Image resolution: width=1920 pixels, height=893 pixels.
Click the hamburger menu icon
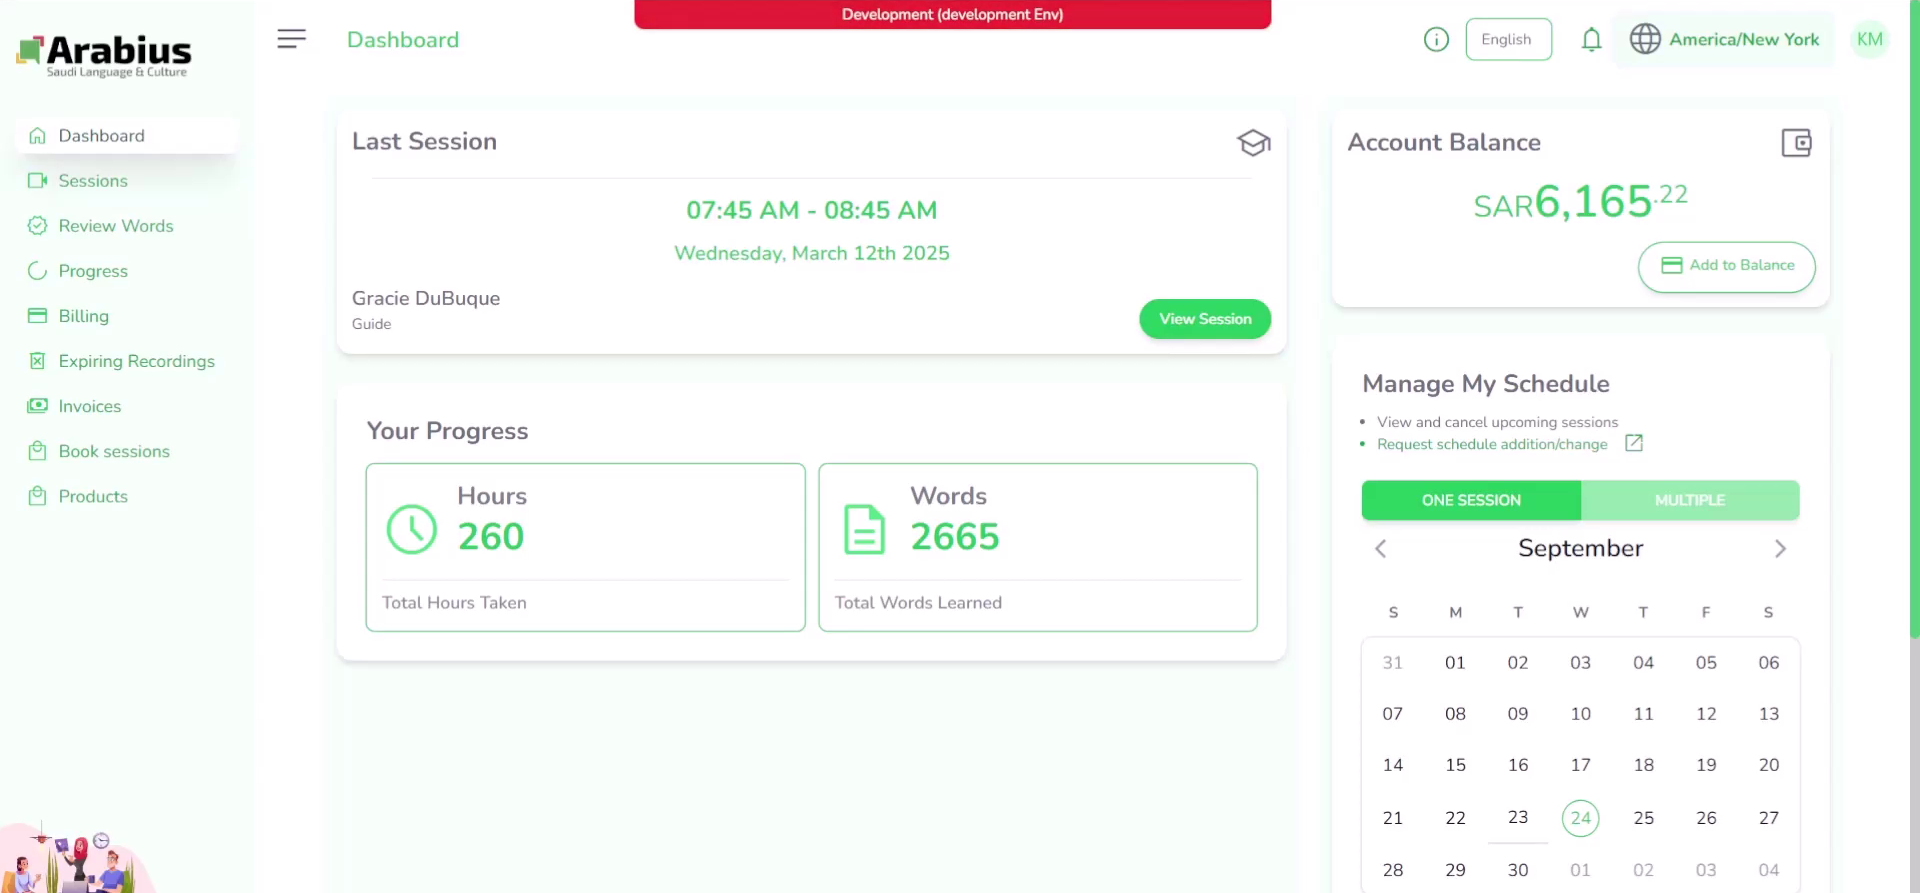click(291, 39)
